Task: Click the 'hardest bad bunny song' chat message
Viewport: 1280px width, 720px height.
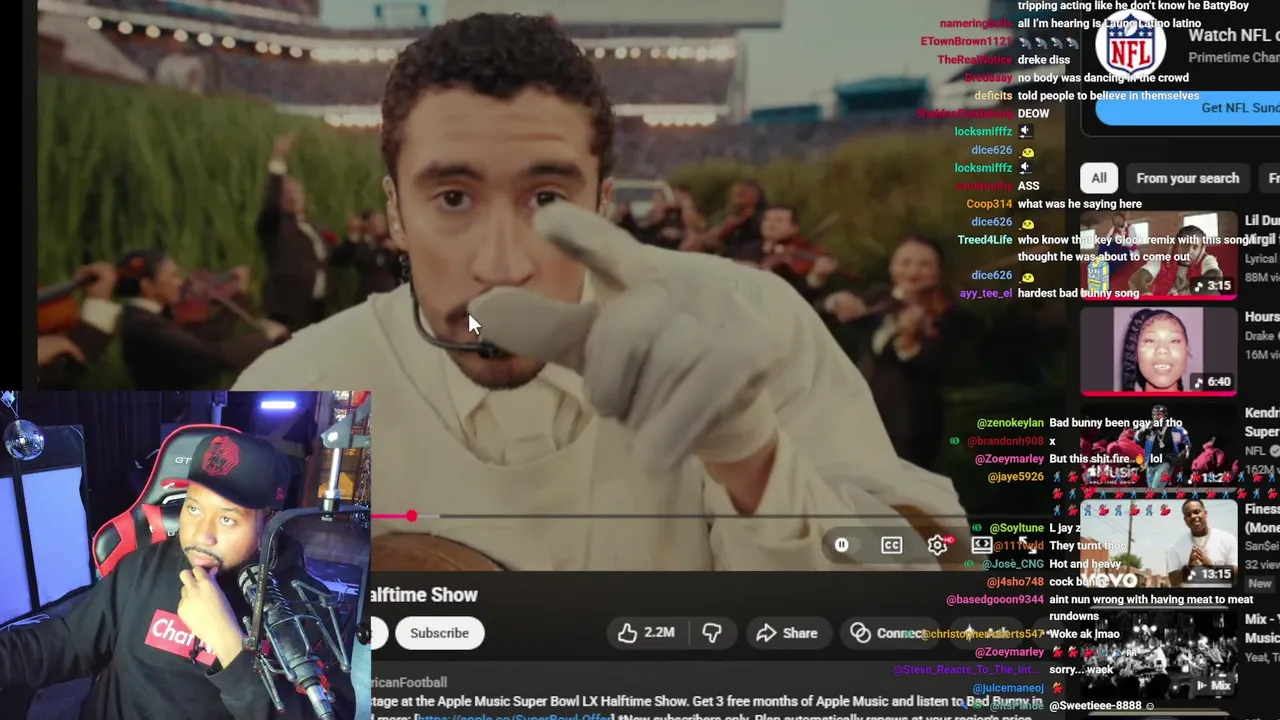Action: click(1078, 294)
